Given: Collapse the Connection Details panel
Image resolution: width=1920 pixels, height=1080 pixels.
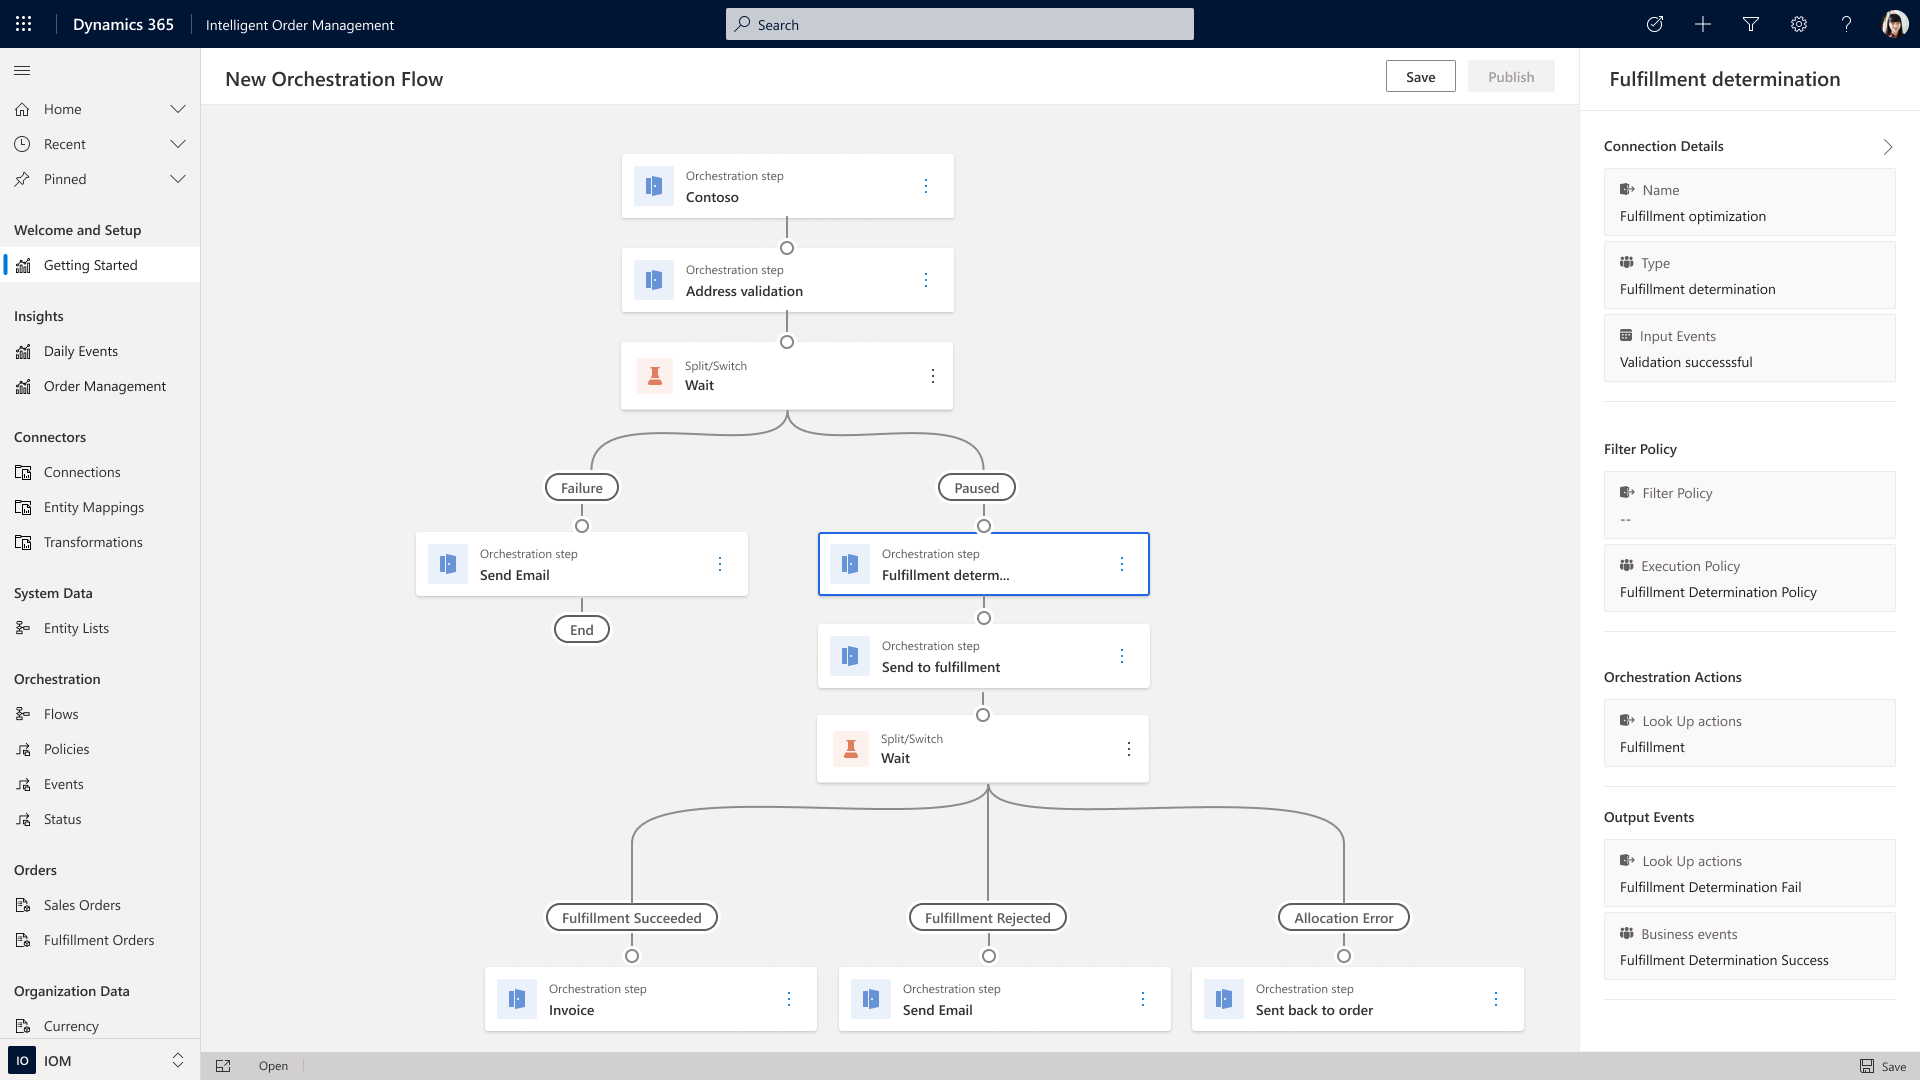Looking at the screenshot, I should click(1888, 146).
